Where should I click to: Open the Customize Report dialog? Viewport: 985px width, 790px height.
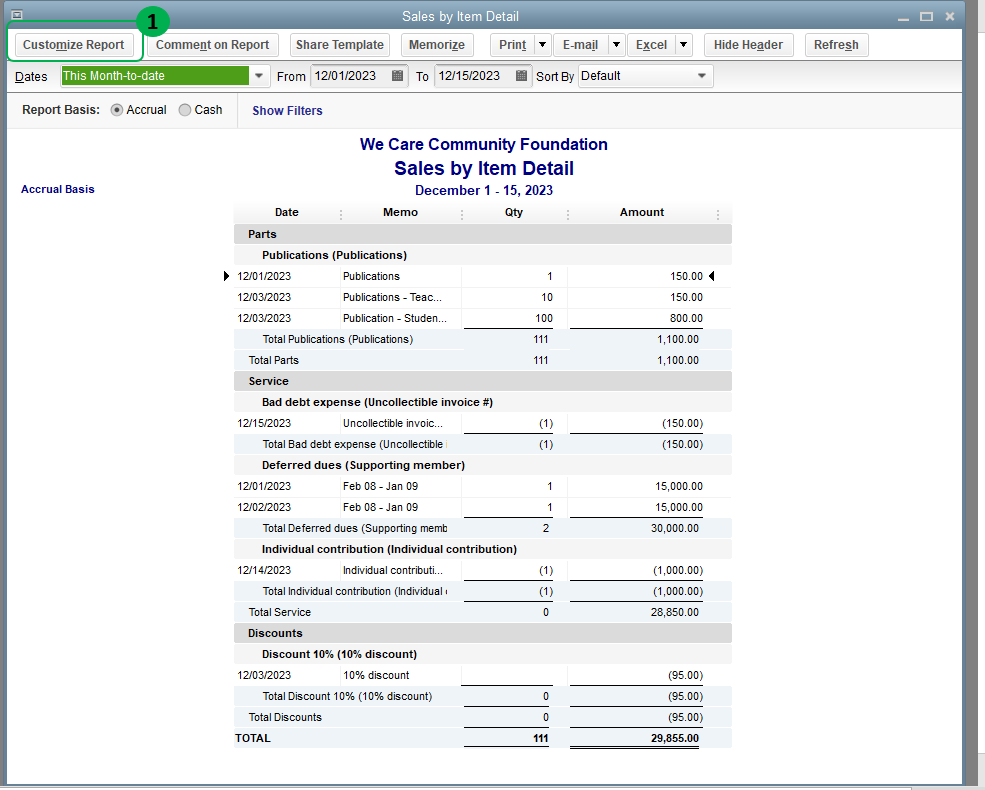coord(73,45)
